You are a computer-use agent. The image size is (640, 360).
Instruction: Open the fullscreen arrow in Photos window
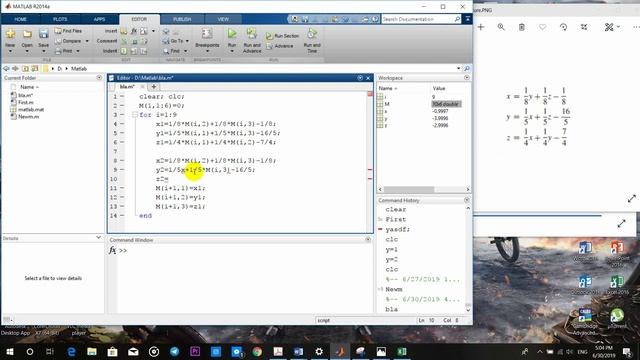pos(632,199)
